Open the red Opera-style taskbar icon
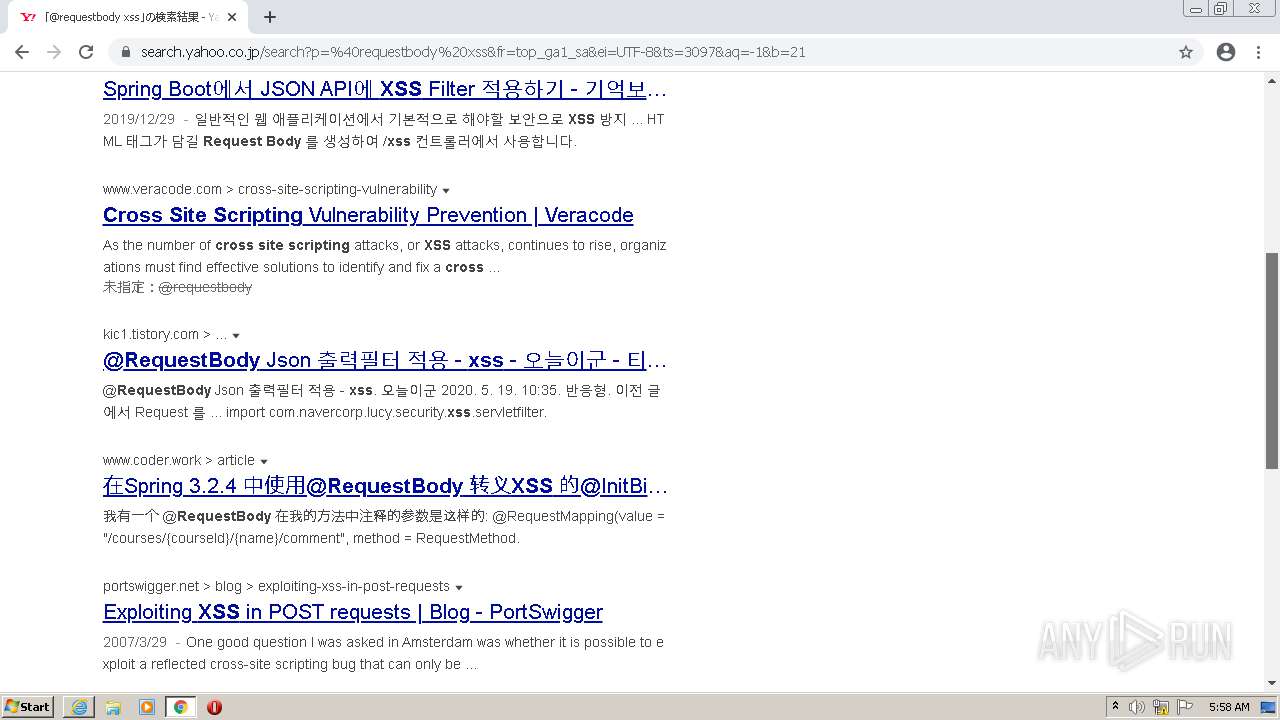The image size is (1280, 720). click(214, 707)
